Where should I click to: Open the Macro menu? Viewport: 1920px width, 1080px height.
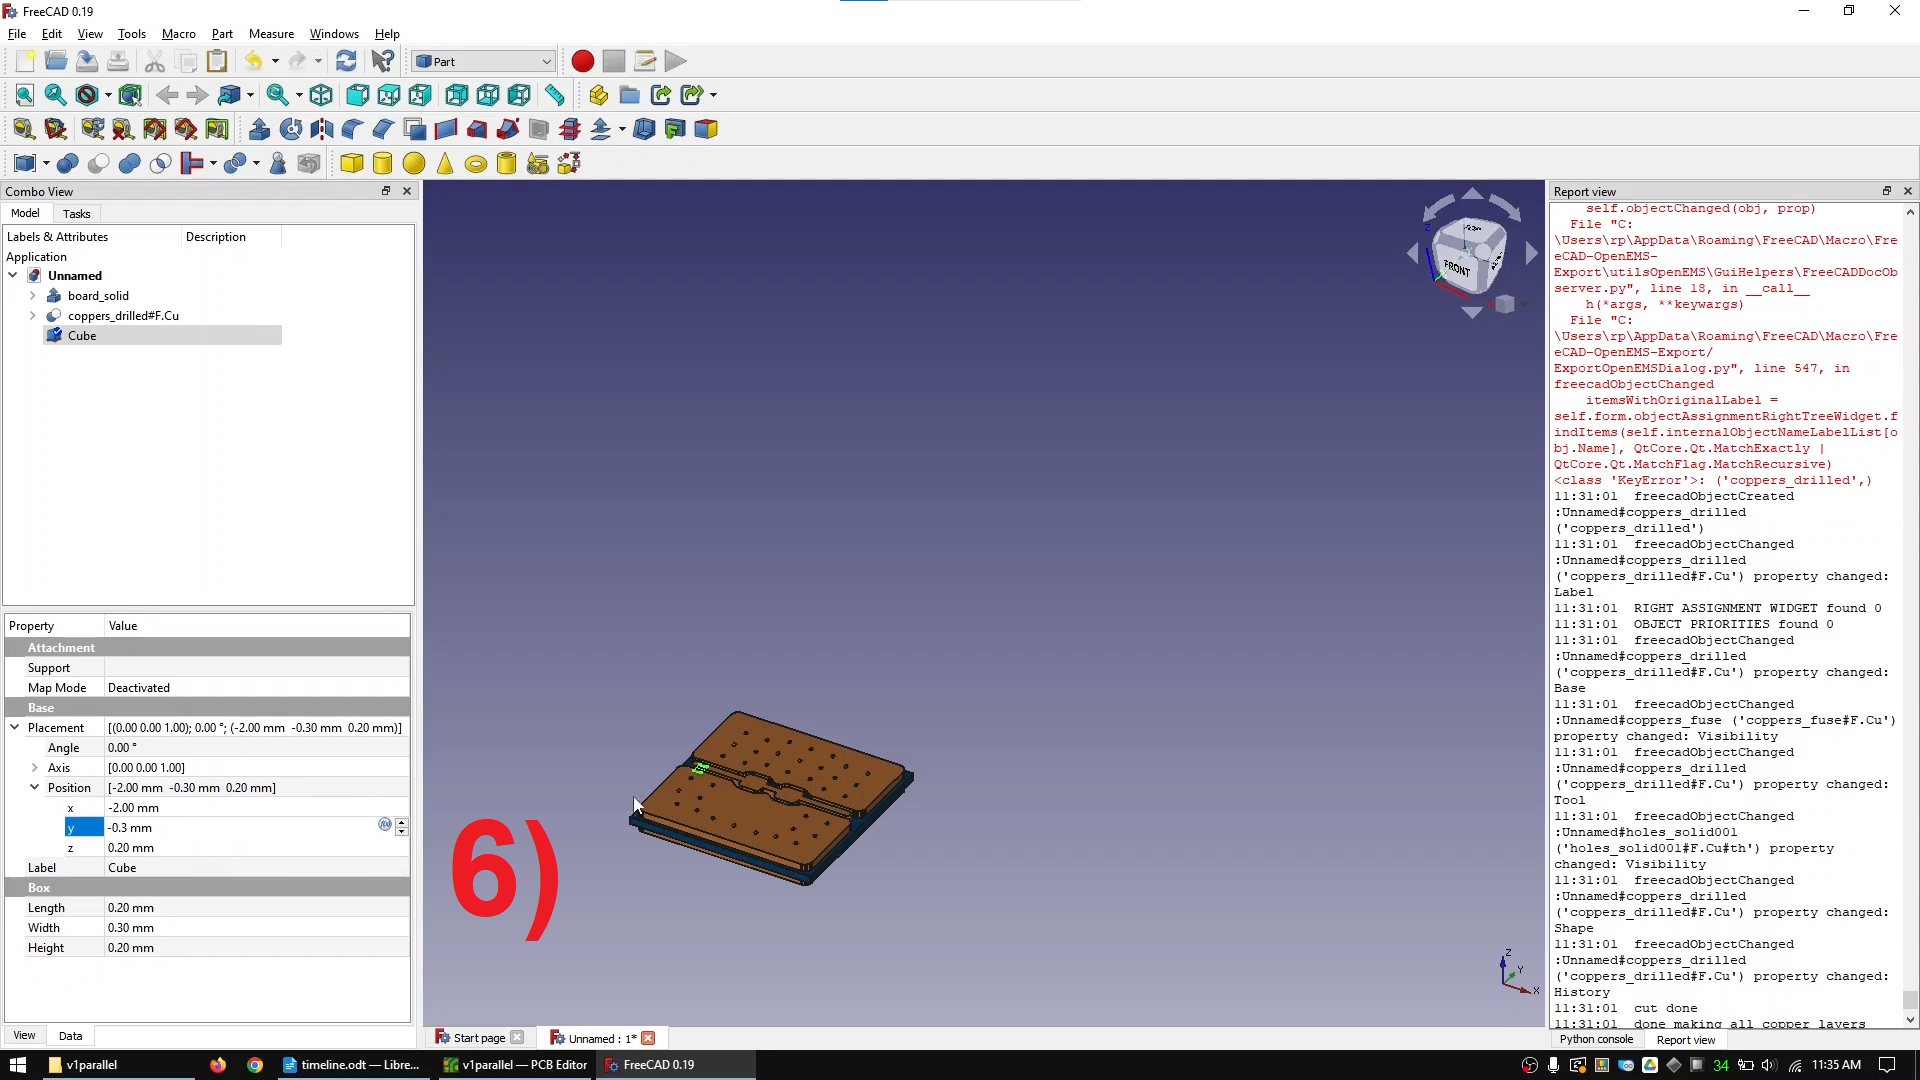click(179, 33)
